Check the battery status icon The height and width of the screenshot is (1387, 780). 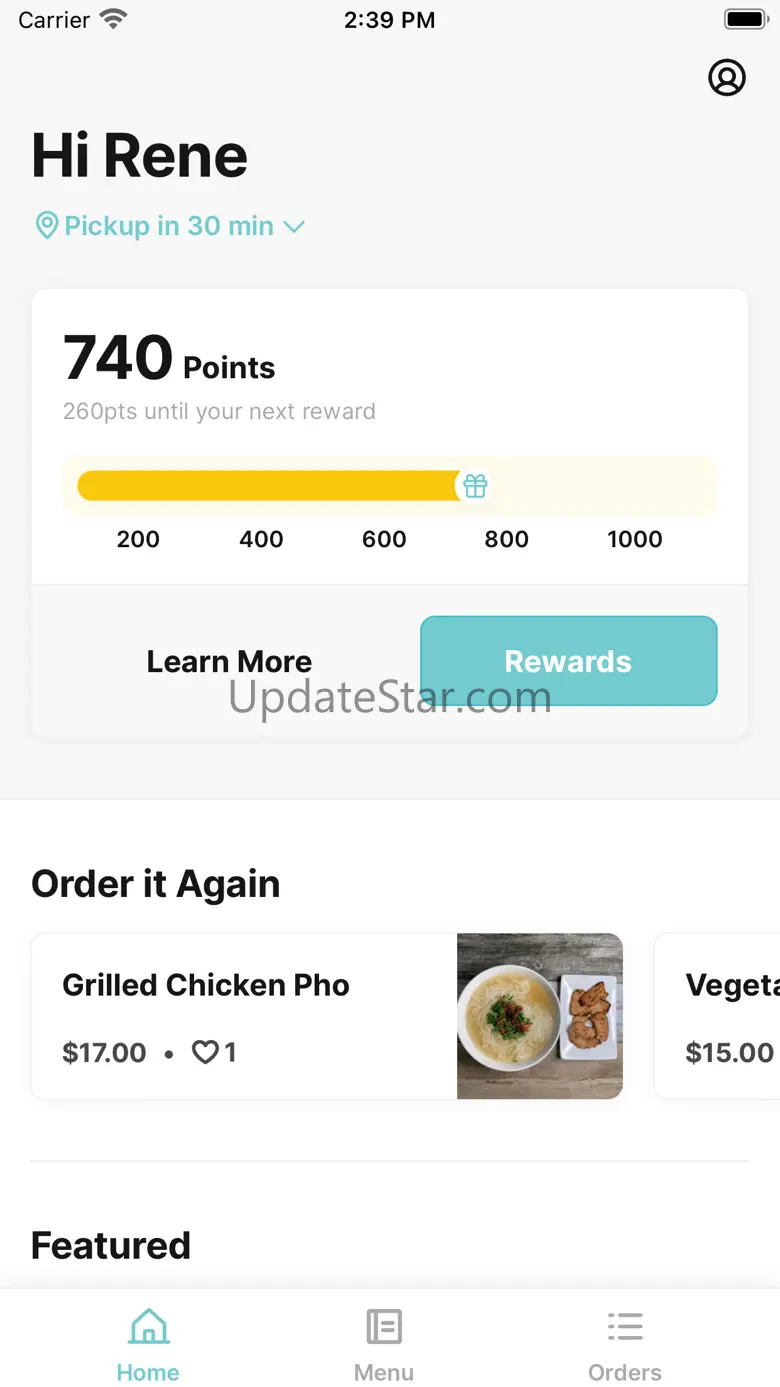click(745, 20)
